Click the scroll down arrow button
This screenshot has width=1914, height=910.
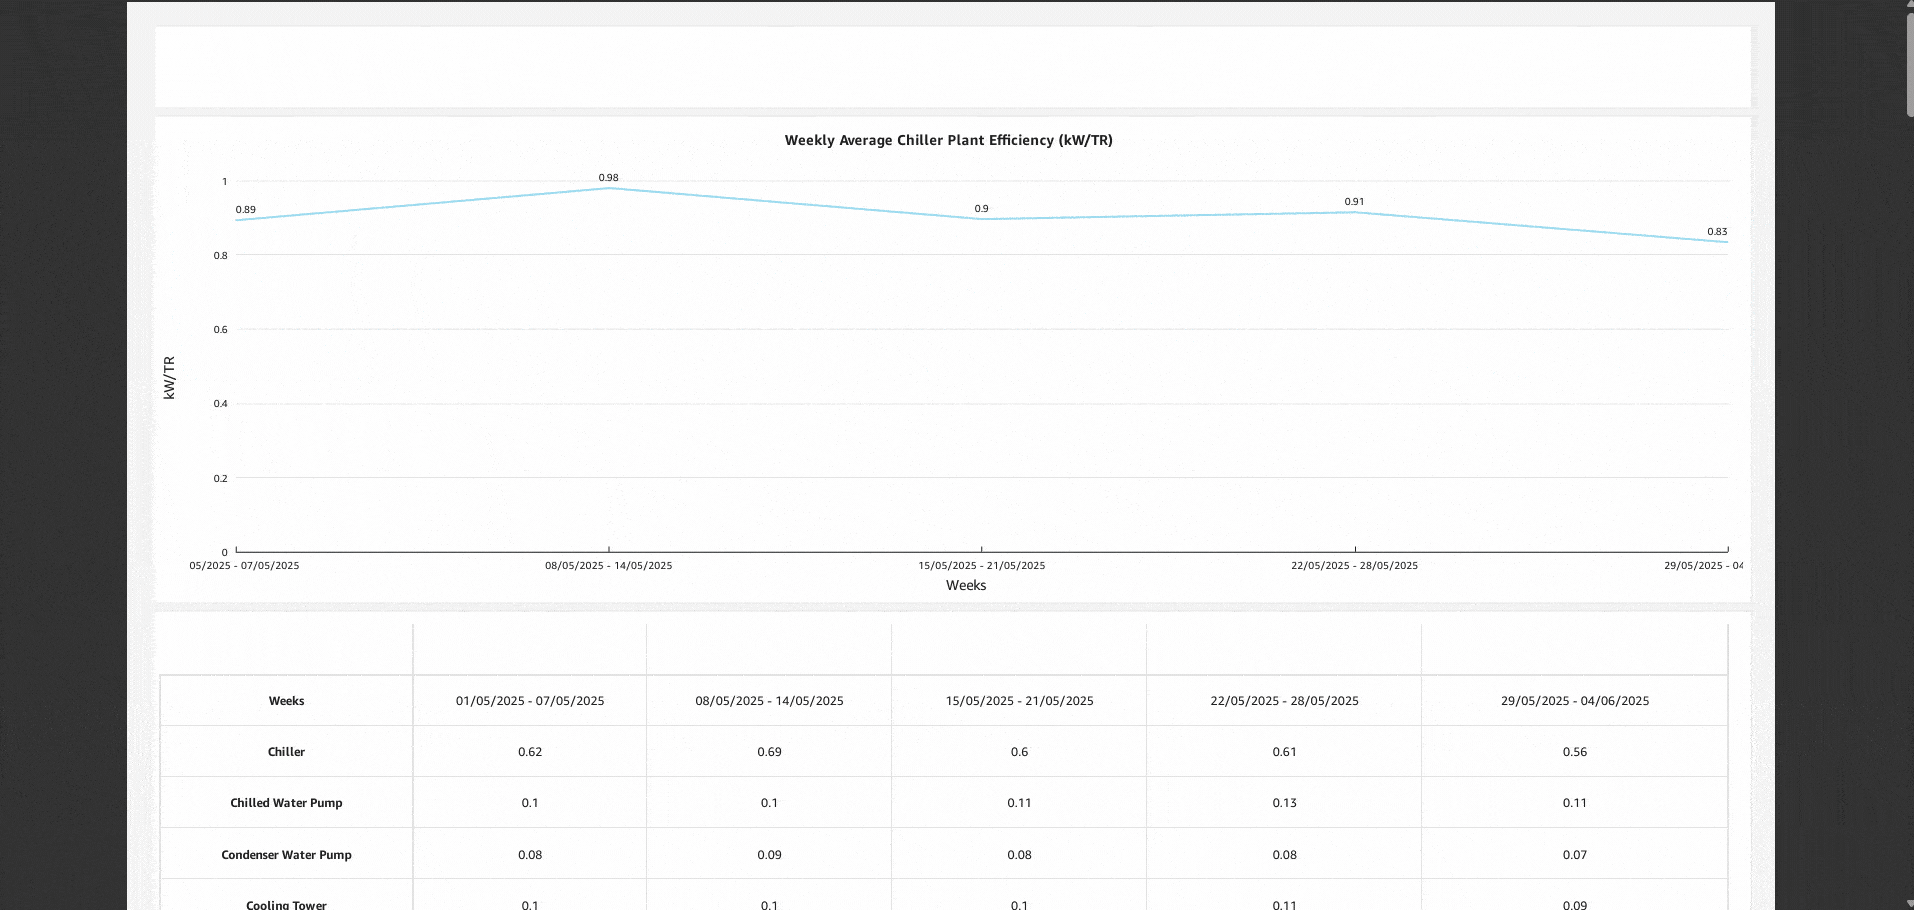pyautogui.click(x=1909, y=903)
